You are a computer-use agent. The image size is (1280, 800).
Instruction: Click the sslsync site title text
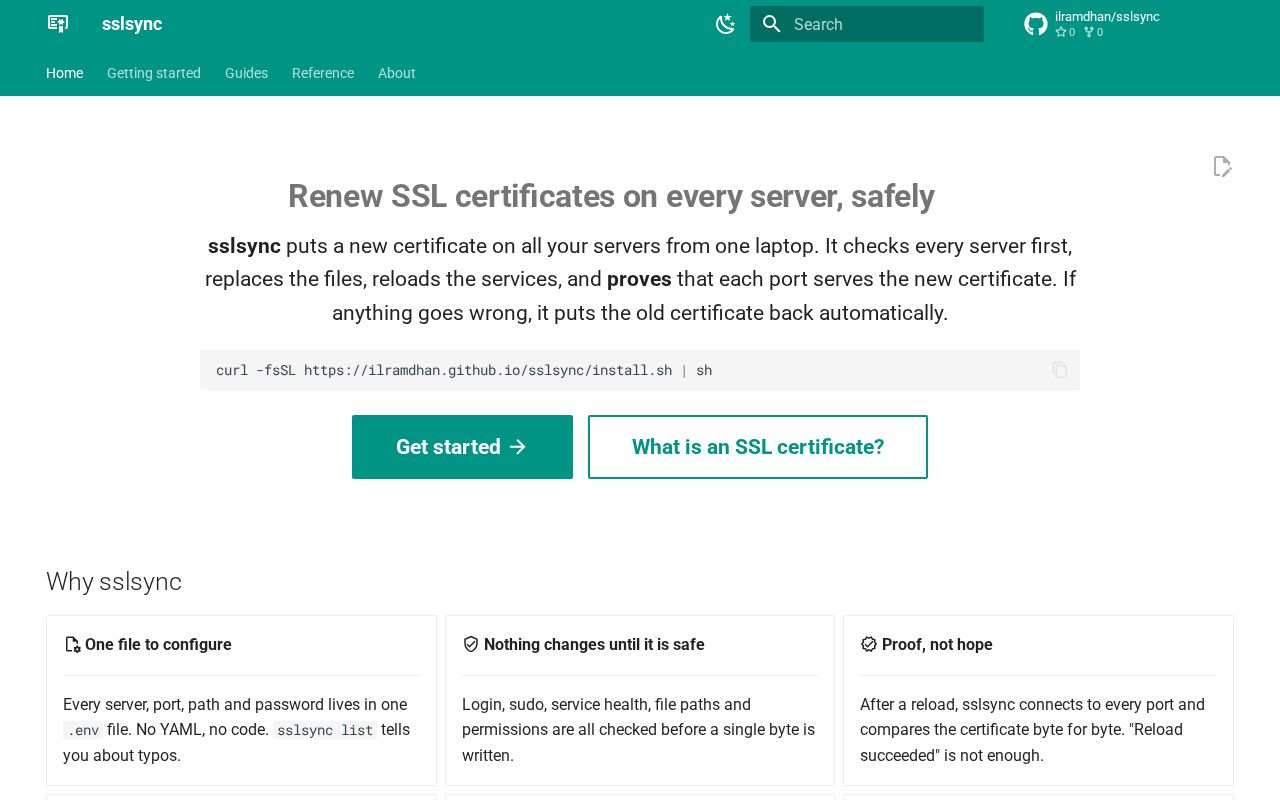click(132, 24)
